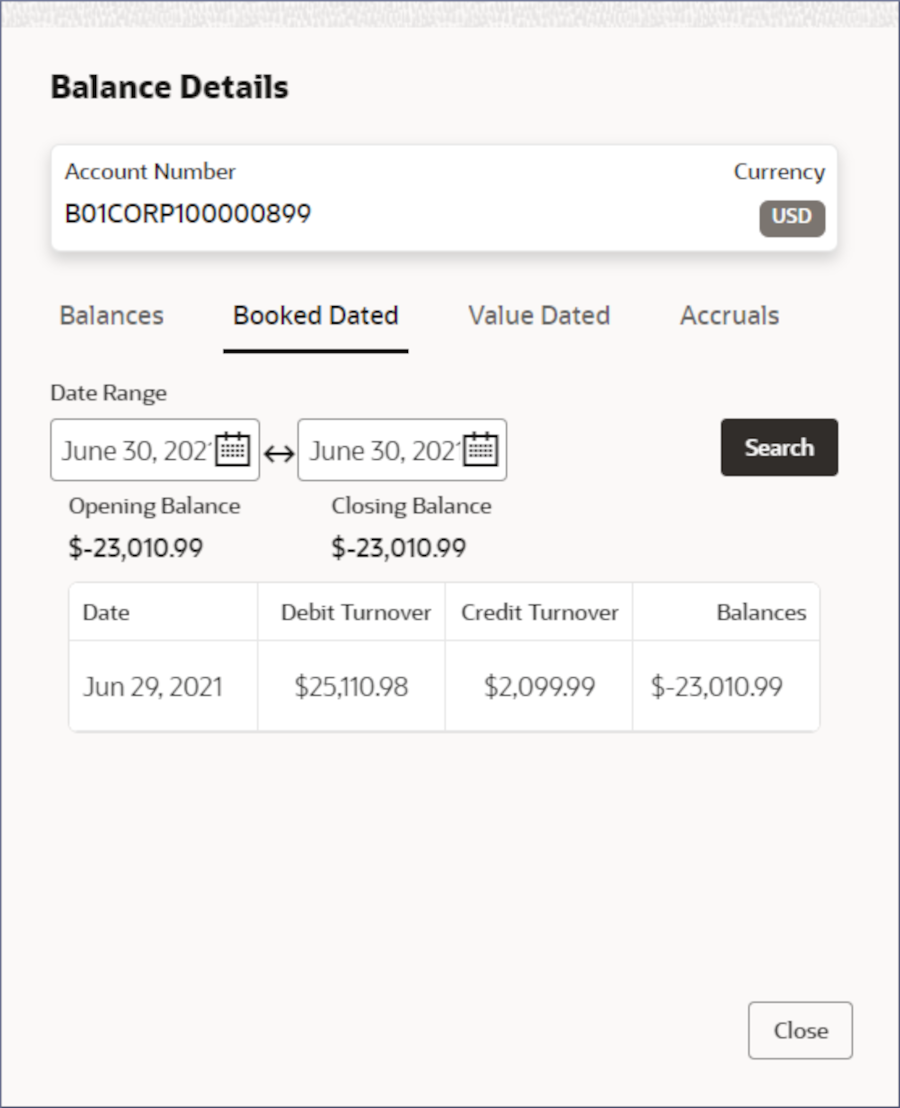
Task: Click the Balance Details heading
Action: click(170, 87)
